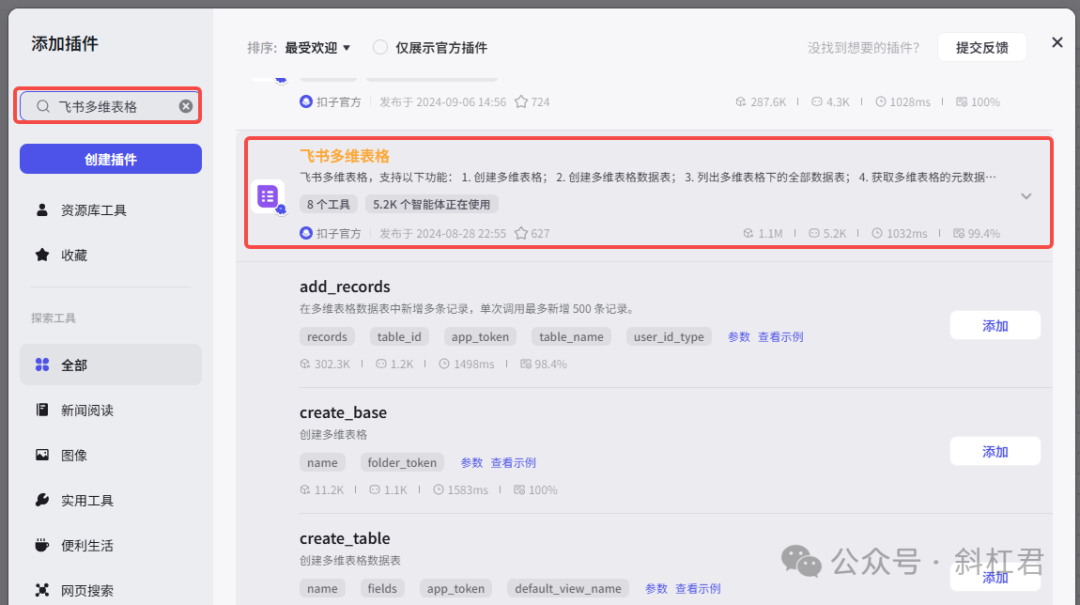This screenshot has height=605, width=1080.
Task: Click the user_id_type parameter tag
Action: (669, 336)
